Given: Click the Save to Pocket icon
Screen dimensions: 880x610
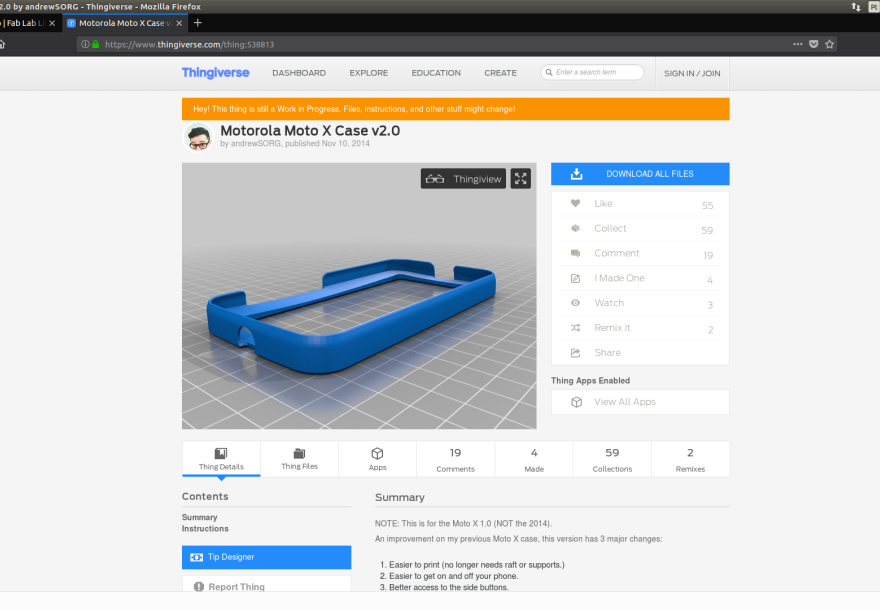Looking at the screenshot, I should tap(814, 44).
